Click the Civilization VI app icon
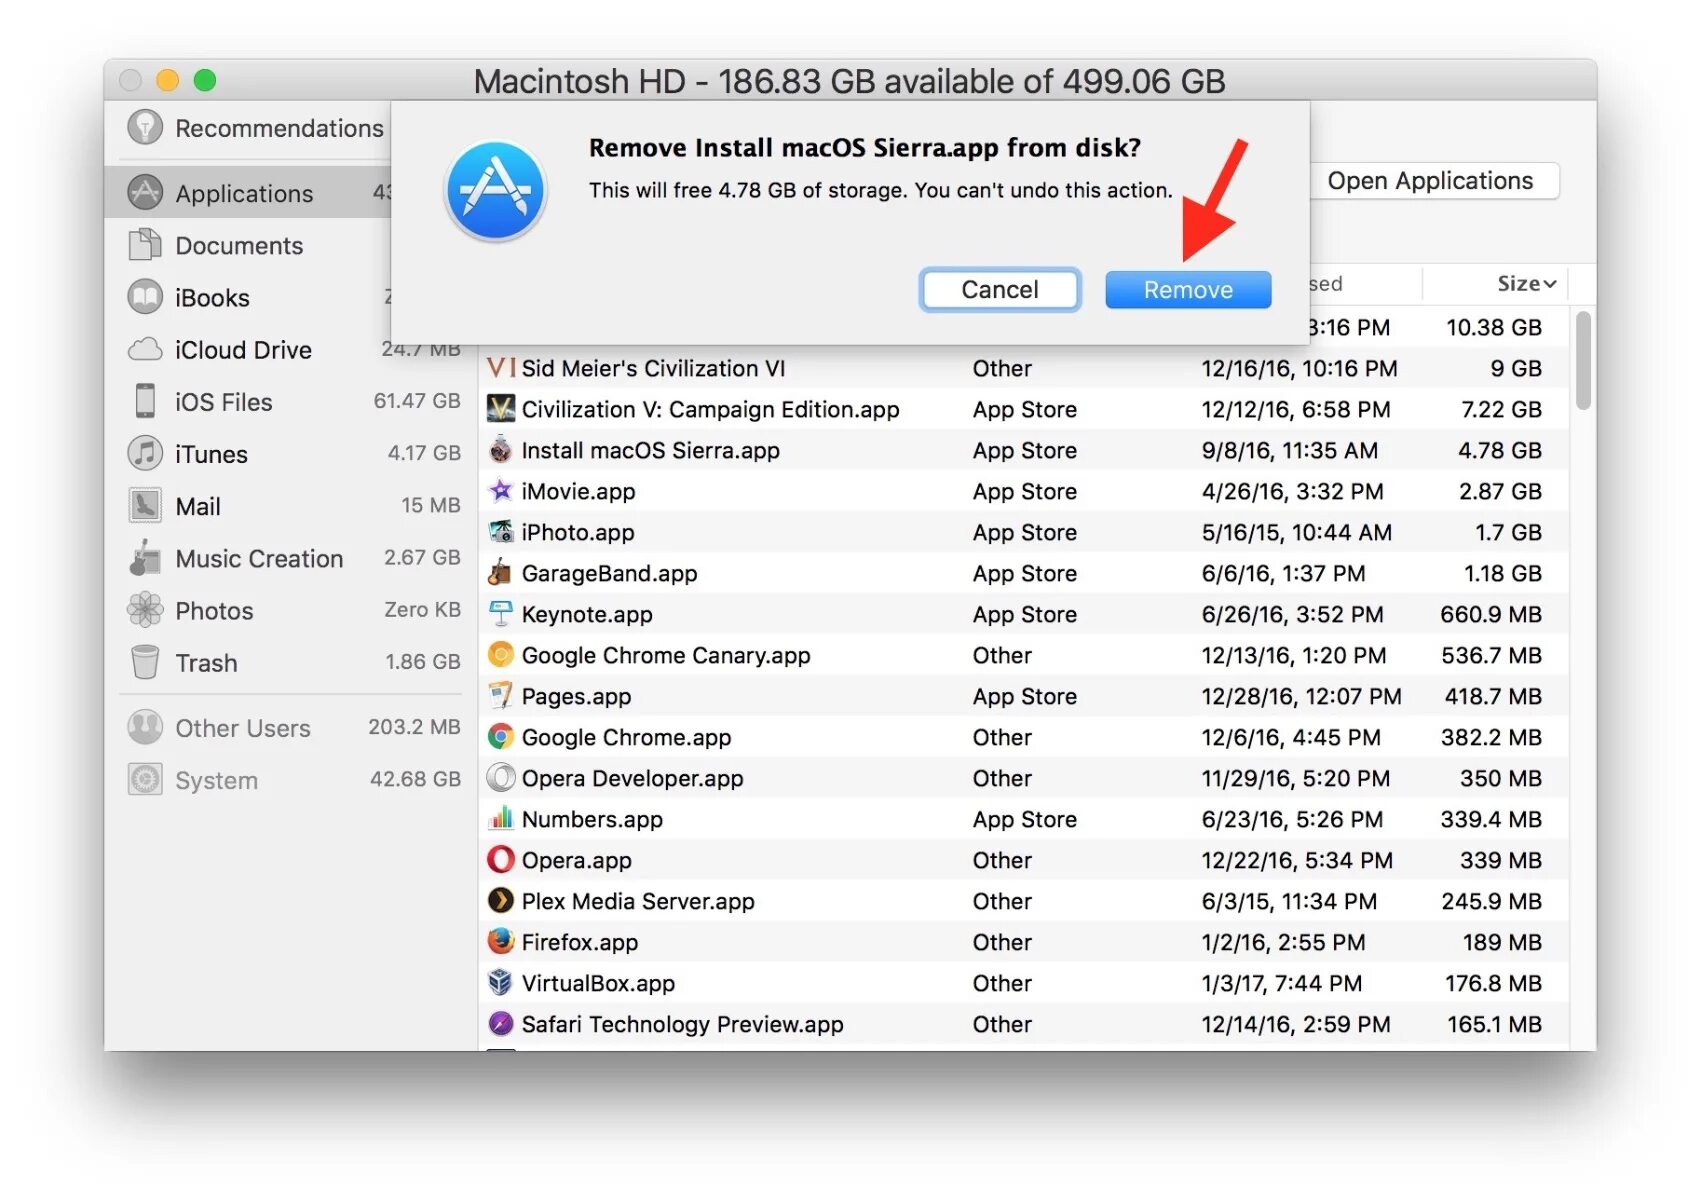This screenshot has width=1701, height=1200. 501,368
